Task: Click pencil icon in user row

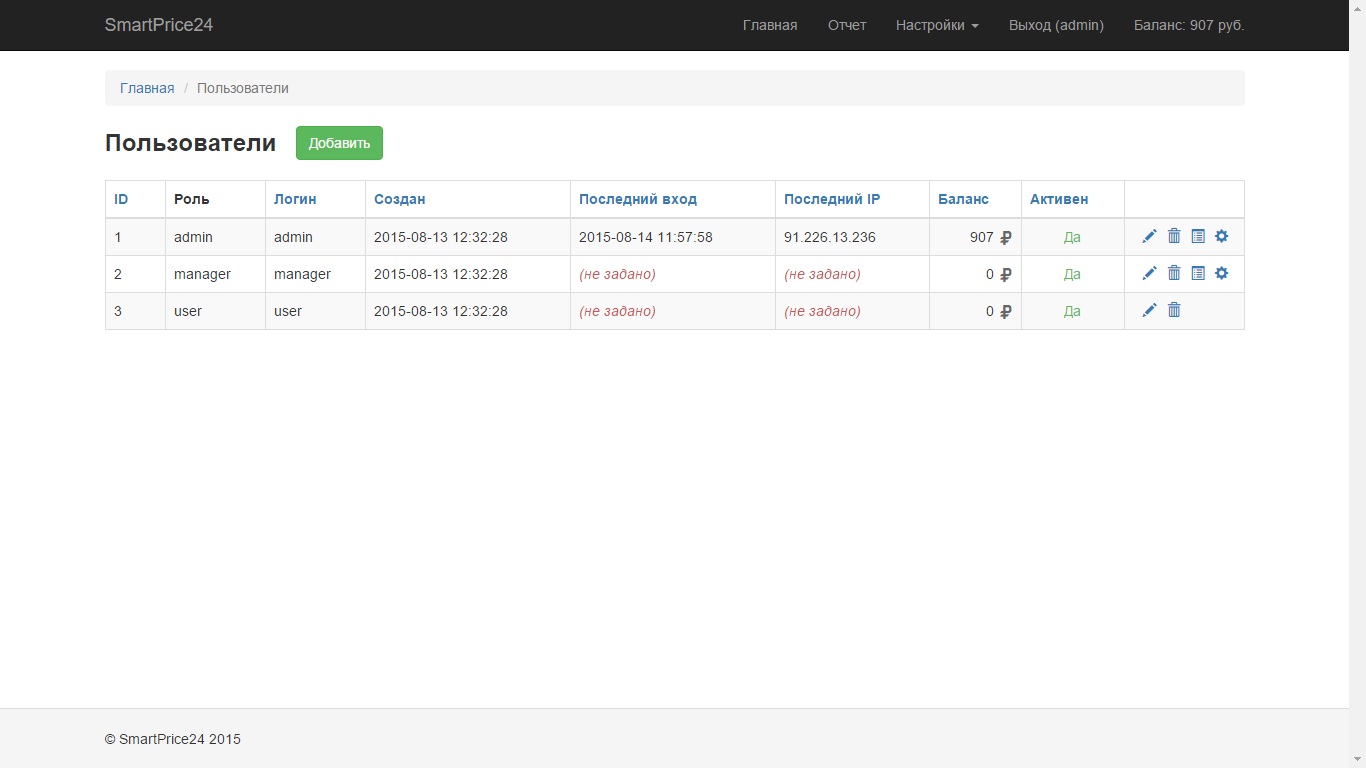Action: pos(1149,310)
